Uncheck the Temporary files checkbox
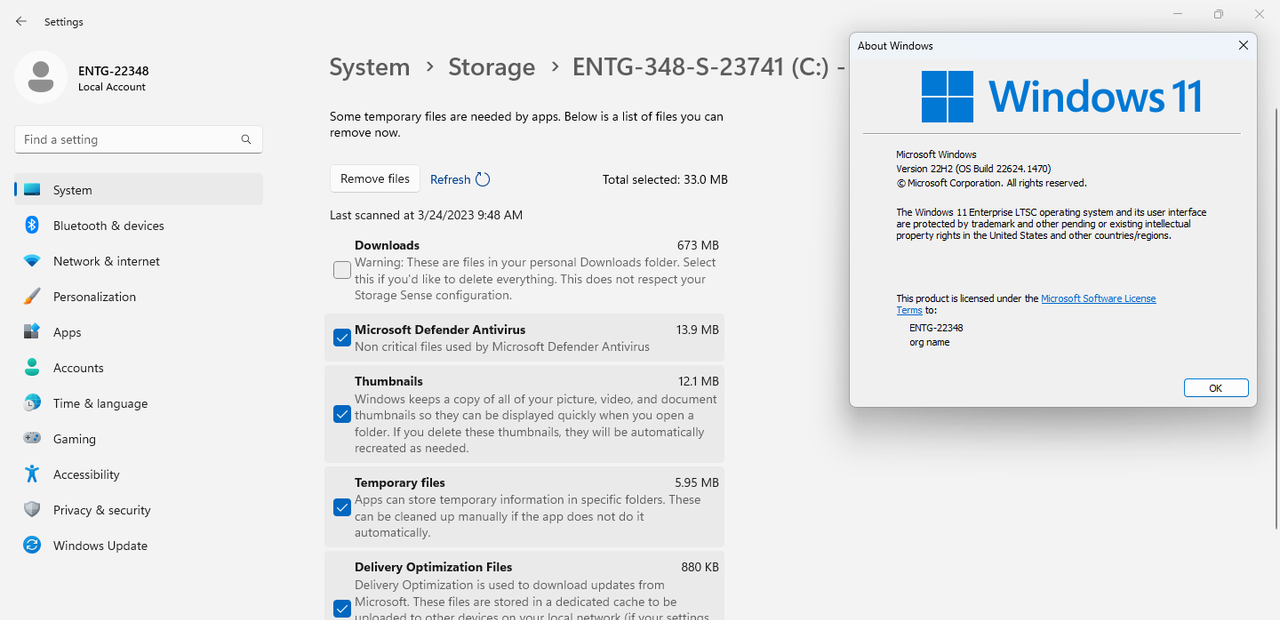Viewport: 1280px width, 620px height. click(x=342, y=507)
